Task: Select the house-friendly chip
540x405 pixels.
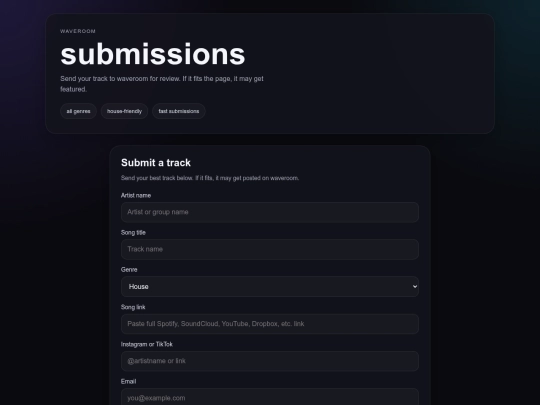Action: 124,111
